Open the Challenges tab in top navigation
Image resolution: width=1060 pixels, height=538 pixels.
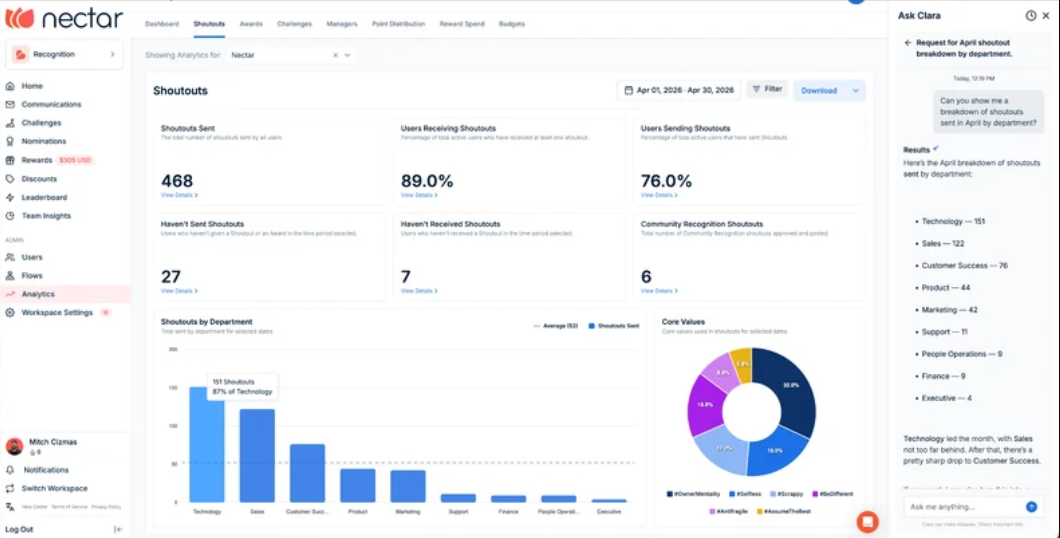click(x=294, y=24)
